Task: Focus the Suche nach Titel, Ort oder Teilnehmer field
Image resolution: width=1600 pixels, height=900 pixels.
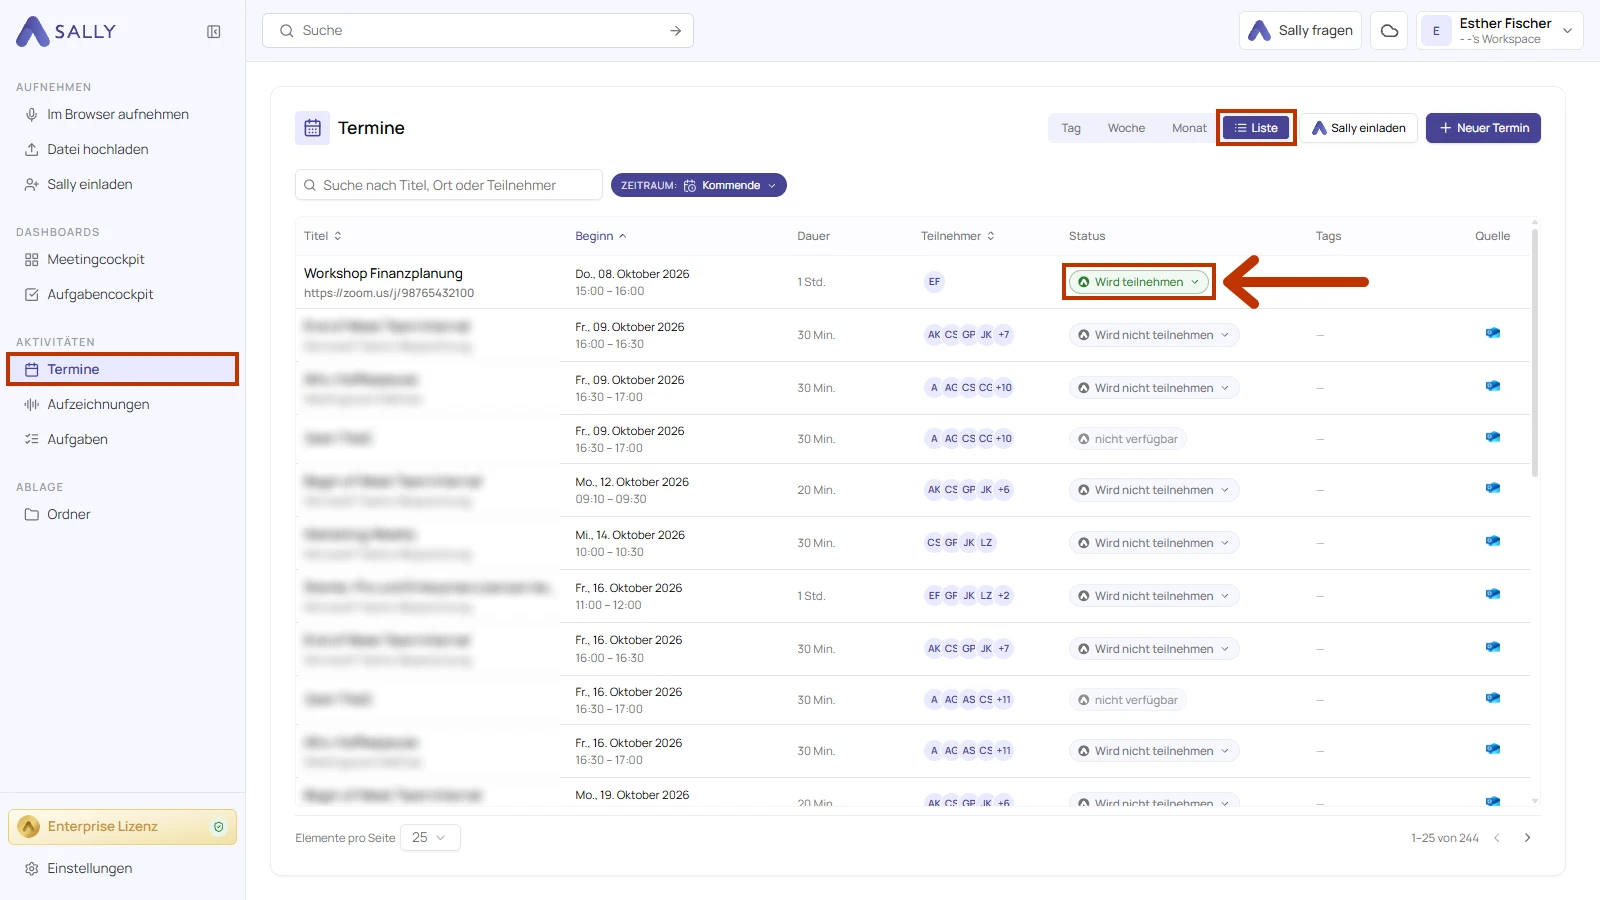Action: 449,185
